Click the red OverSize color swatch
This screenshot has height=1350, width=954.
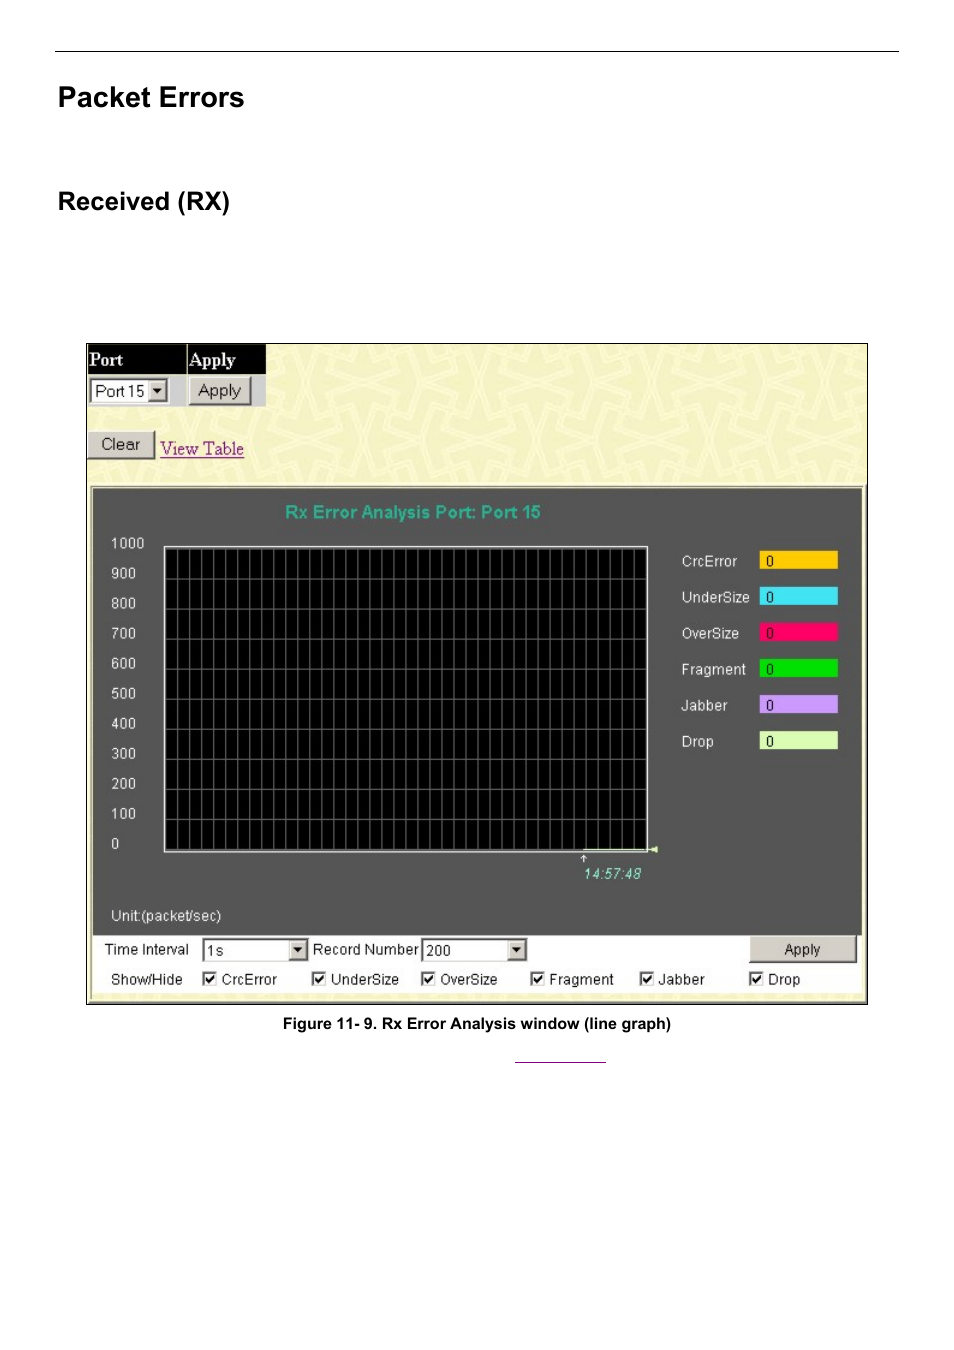798,633
